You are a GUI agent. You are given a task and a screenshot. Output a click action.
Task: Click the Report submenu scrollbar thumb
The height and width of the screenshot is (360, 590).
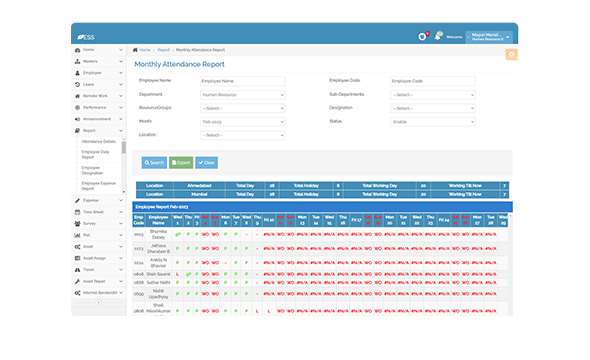click(x=124, y=147)
